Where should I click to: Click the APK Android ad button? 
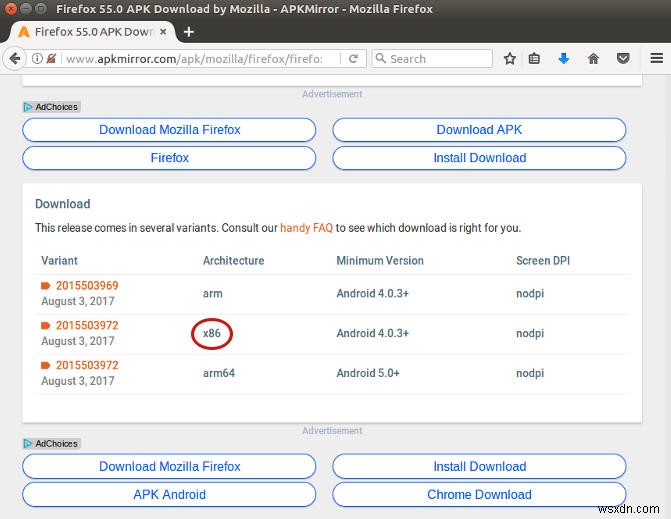[169, 495]
